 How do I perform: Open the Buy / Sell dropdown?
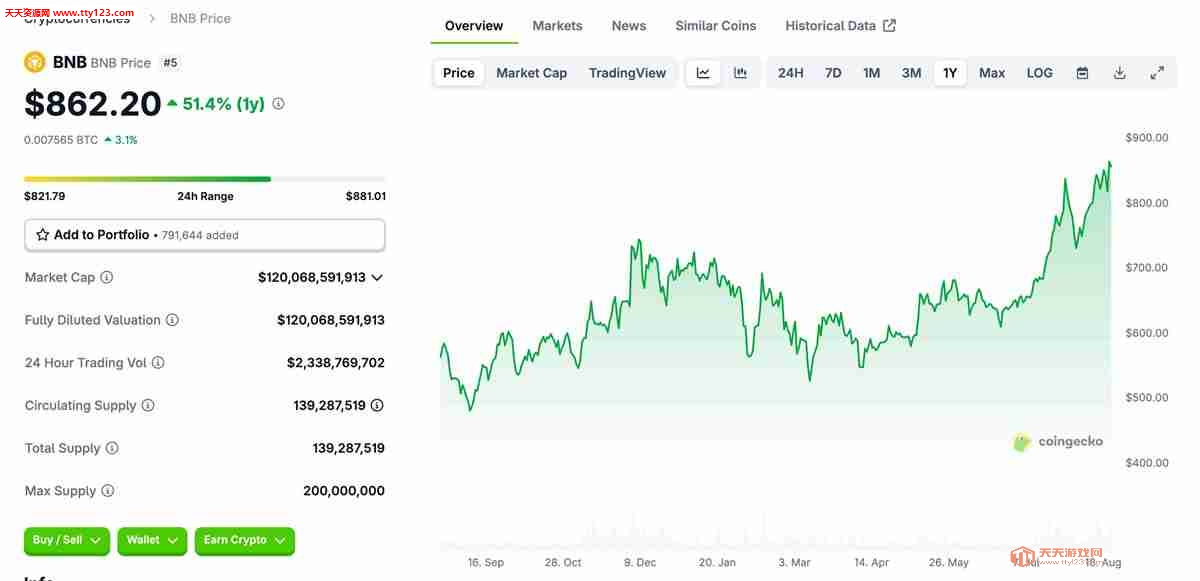(67, 540)
